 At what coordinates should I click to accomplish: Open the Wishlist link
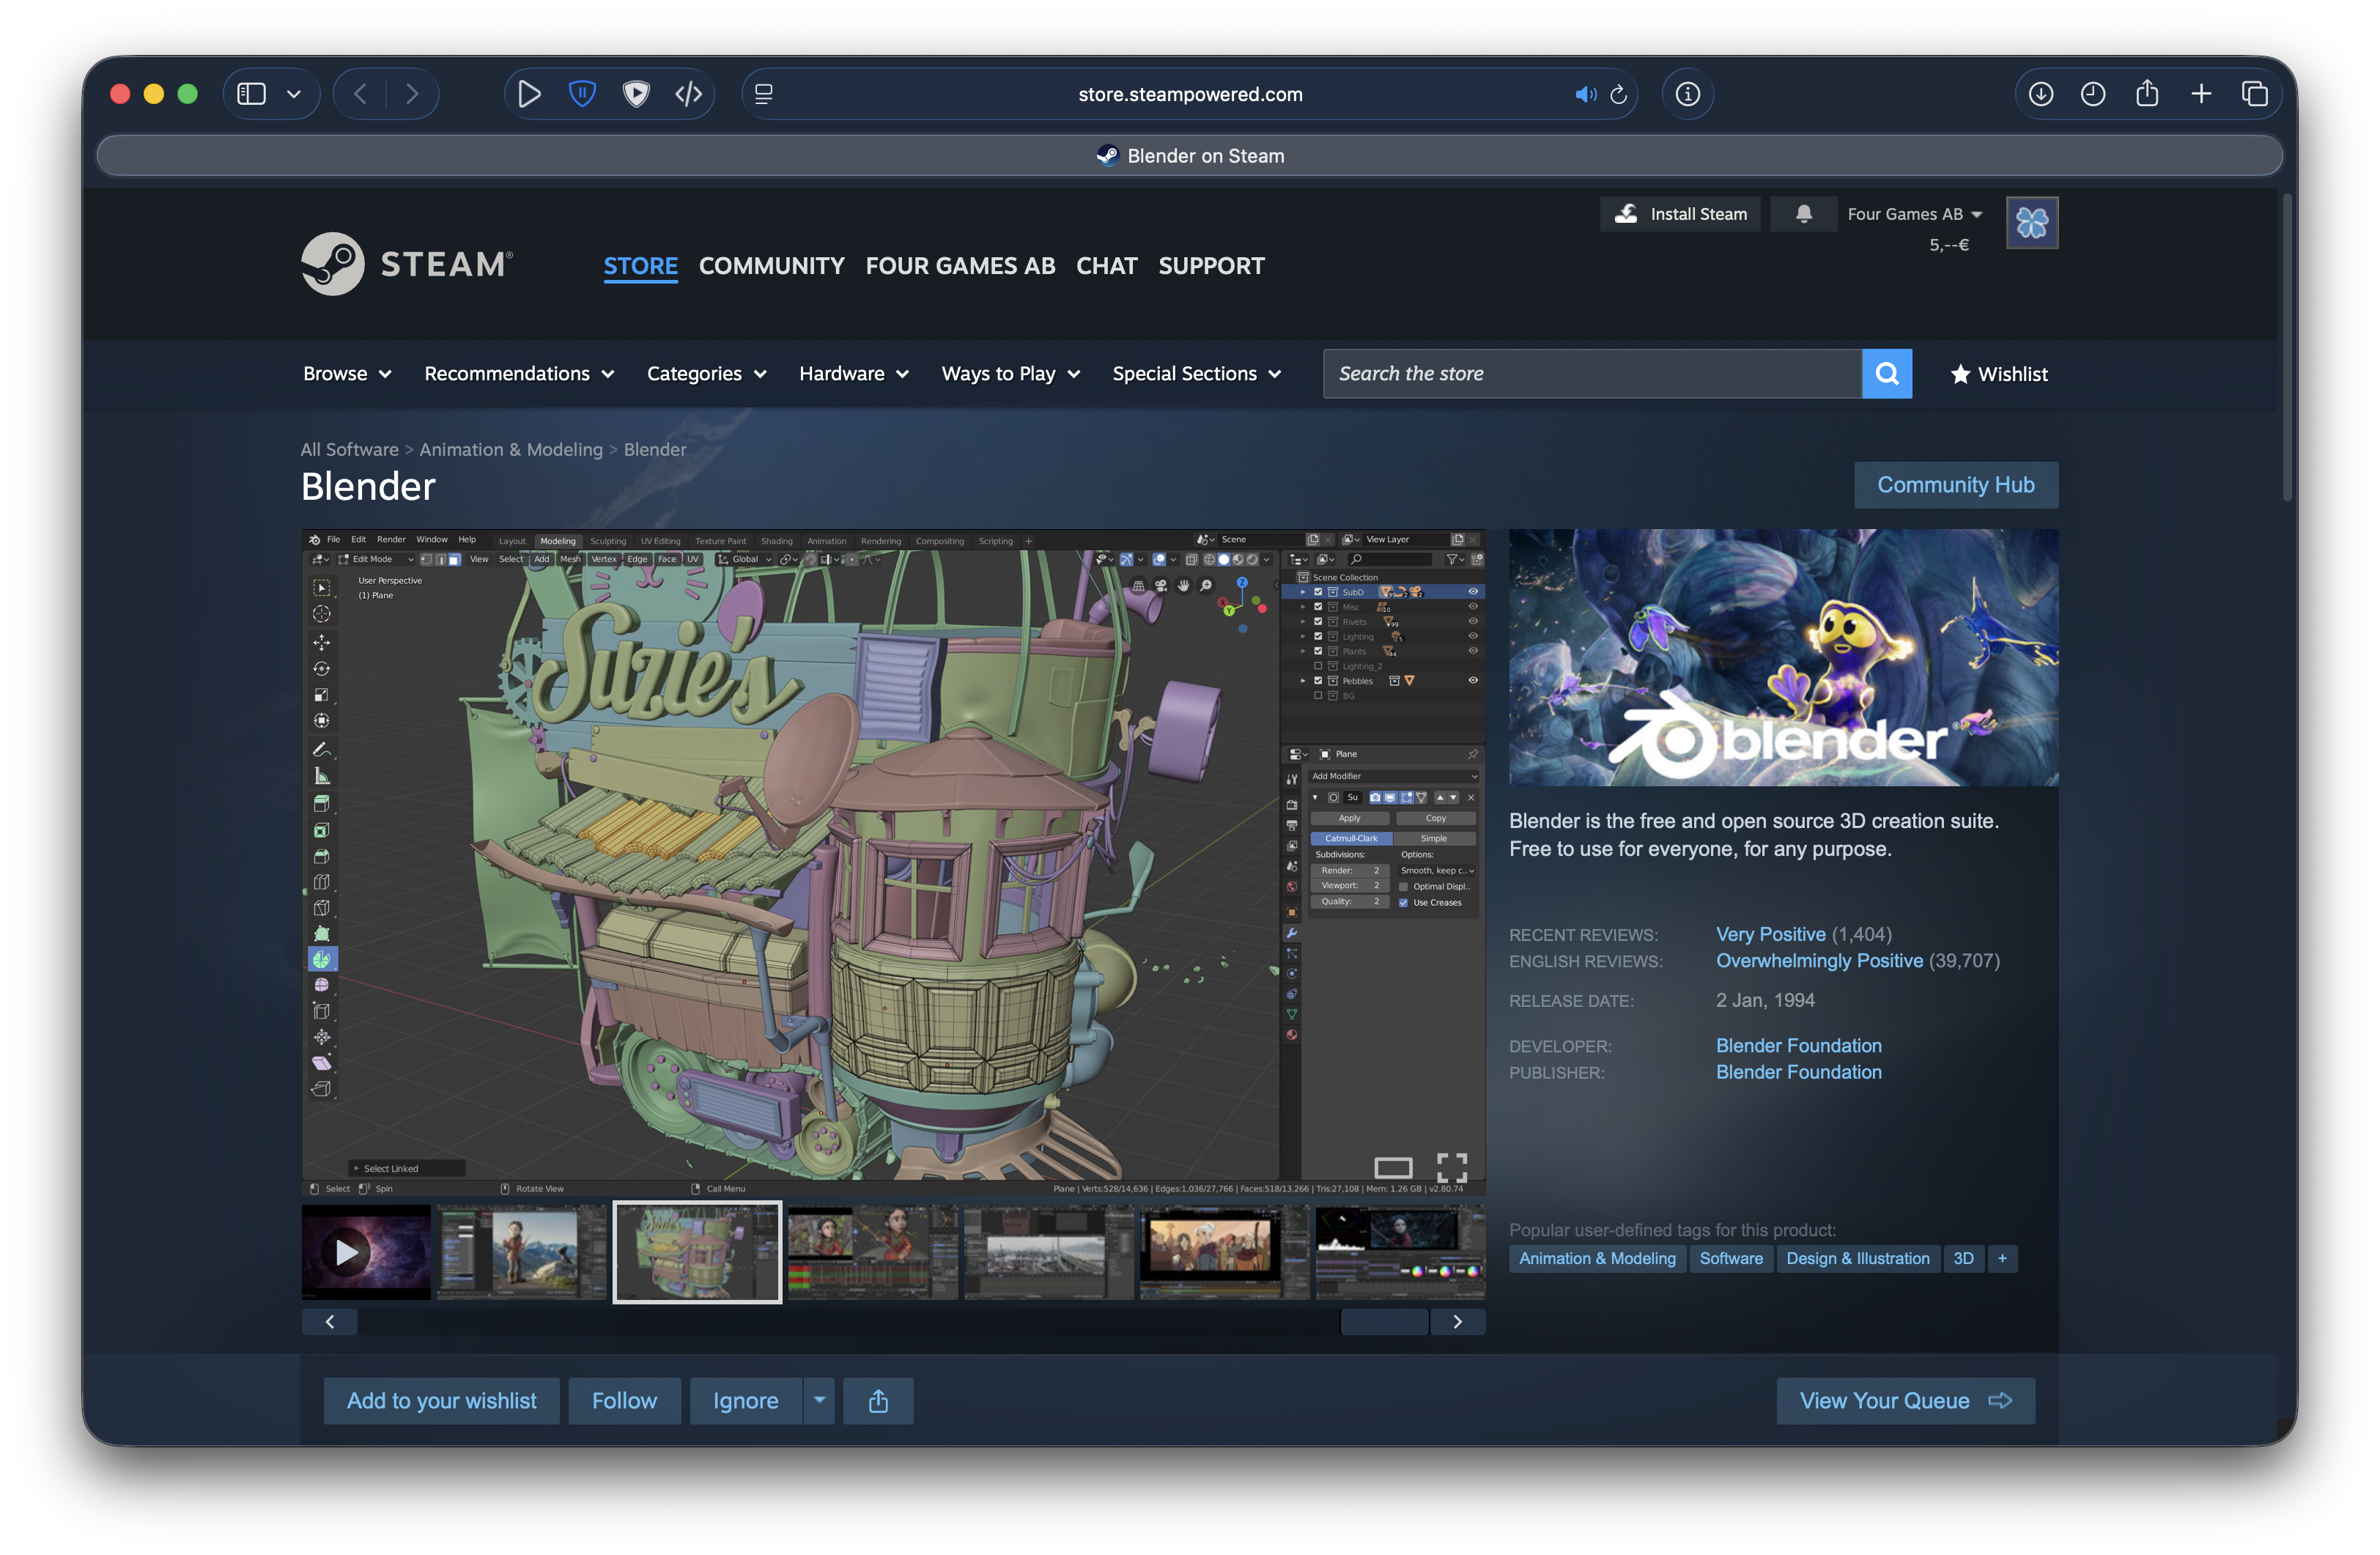pos(1999,374)
